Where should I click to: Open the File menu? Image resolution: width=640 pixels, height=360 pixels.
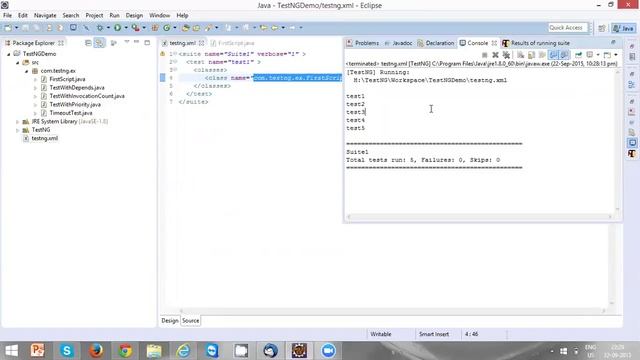pos(7,16)
